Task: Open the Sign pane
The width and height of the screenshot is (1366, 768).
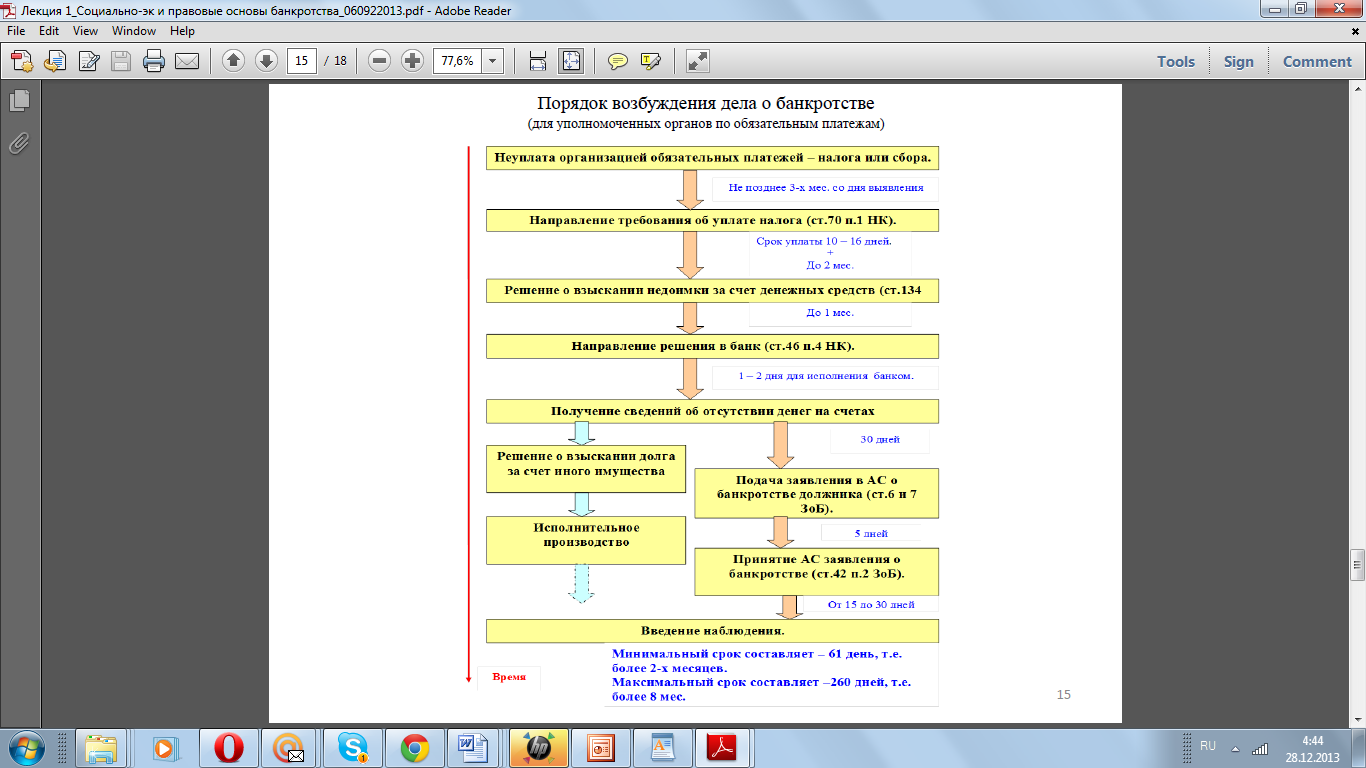Action: (x=1238, y=61)
